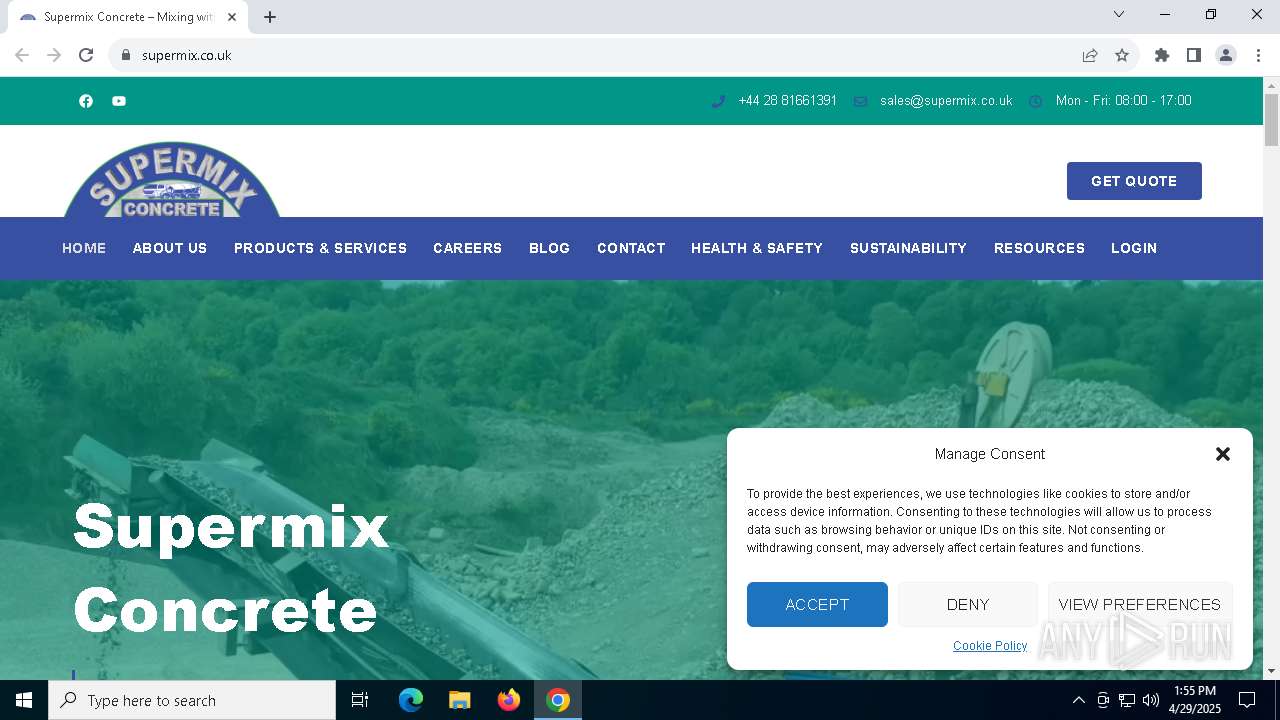Image resolution: width=1280 pixels, height=720 pixels.
Task: Open tab search dropdown arrow
Action: click(x=1119, y=14)
